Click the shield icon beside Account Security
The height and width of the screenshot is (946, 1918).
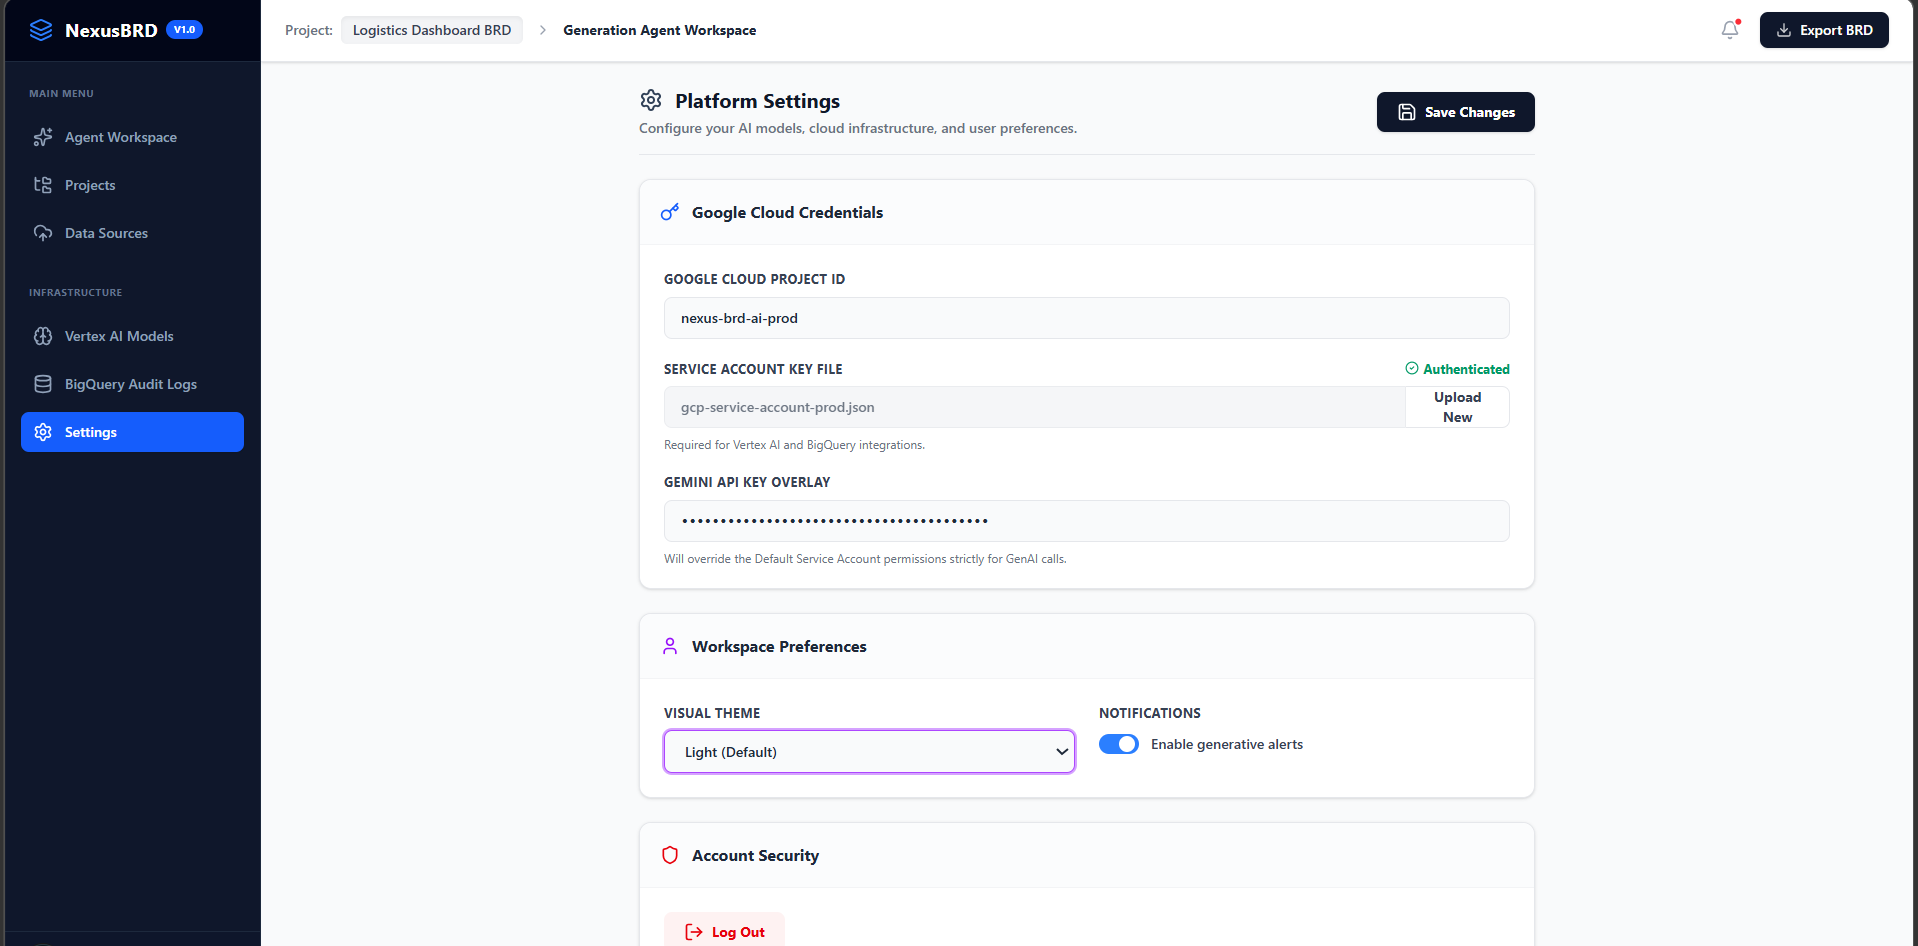[x=670, y=855]
